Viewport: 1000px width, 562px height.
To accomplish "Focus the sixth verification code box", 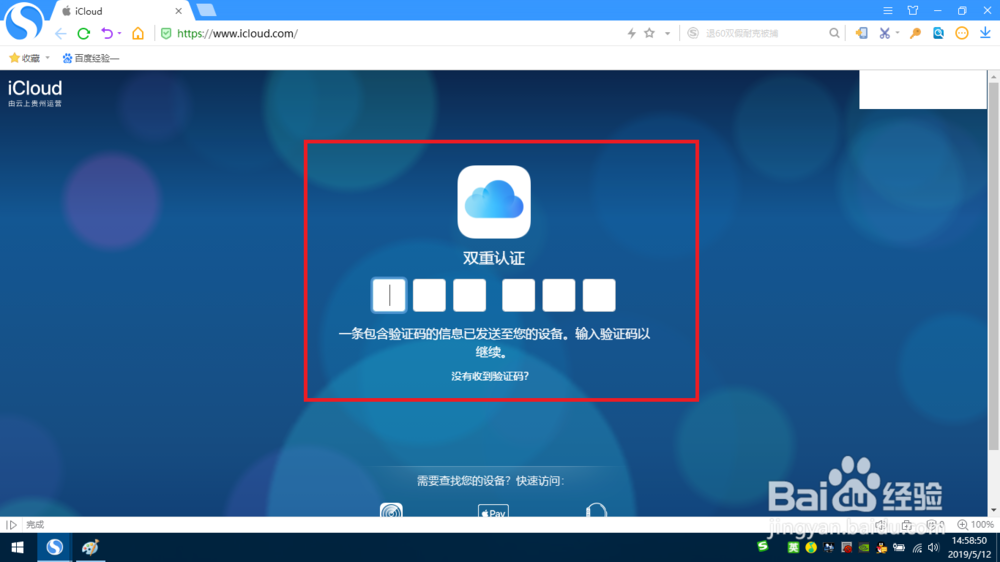I will [599, 295].
